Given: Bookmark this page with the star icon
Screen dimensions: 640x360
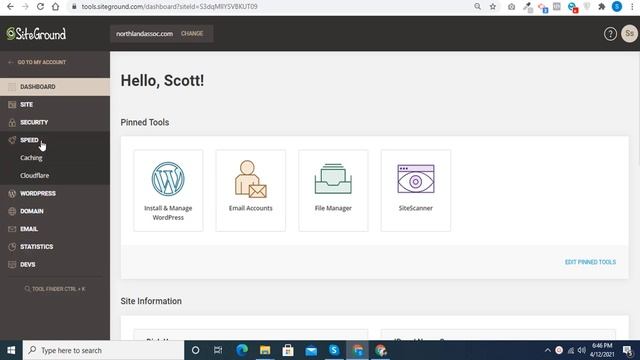Looking at the screenshot, I should click(x=493, y=7).
